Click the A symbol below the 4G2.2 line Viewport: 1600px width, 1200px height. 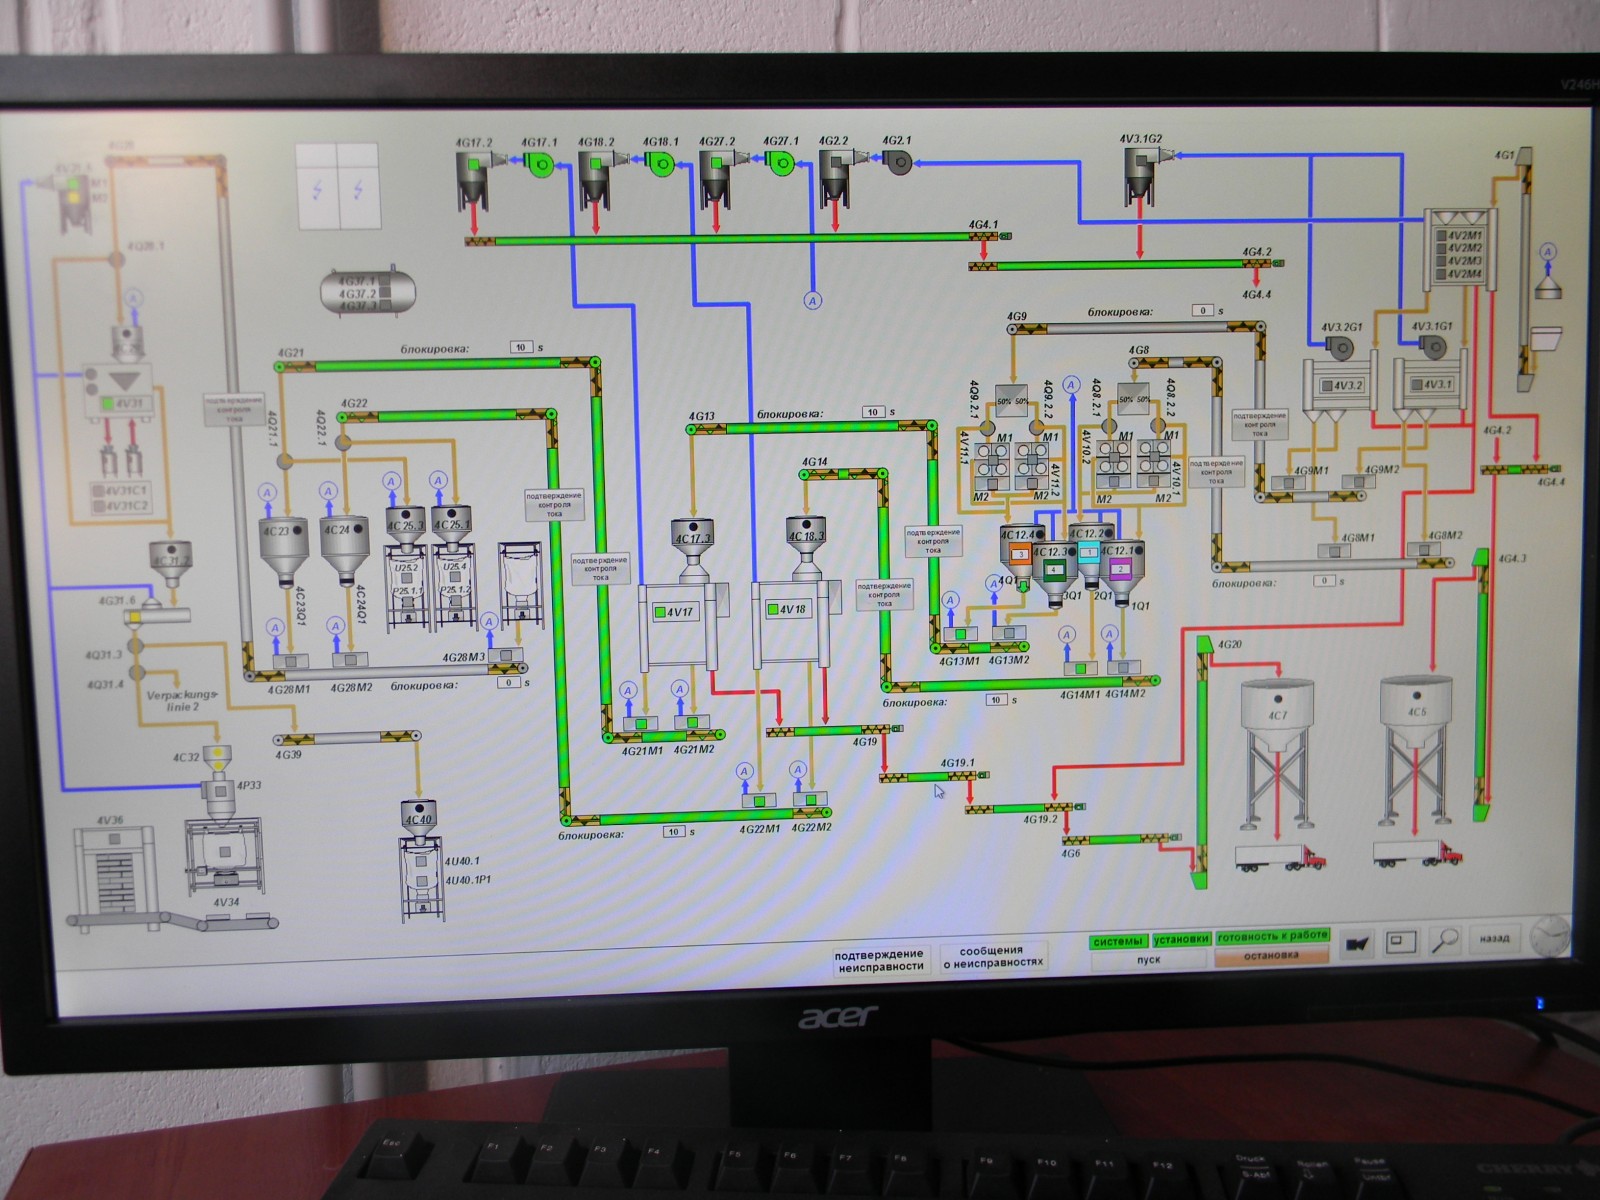[x=814, y=300]
